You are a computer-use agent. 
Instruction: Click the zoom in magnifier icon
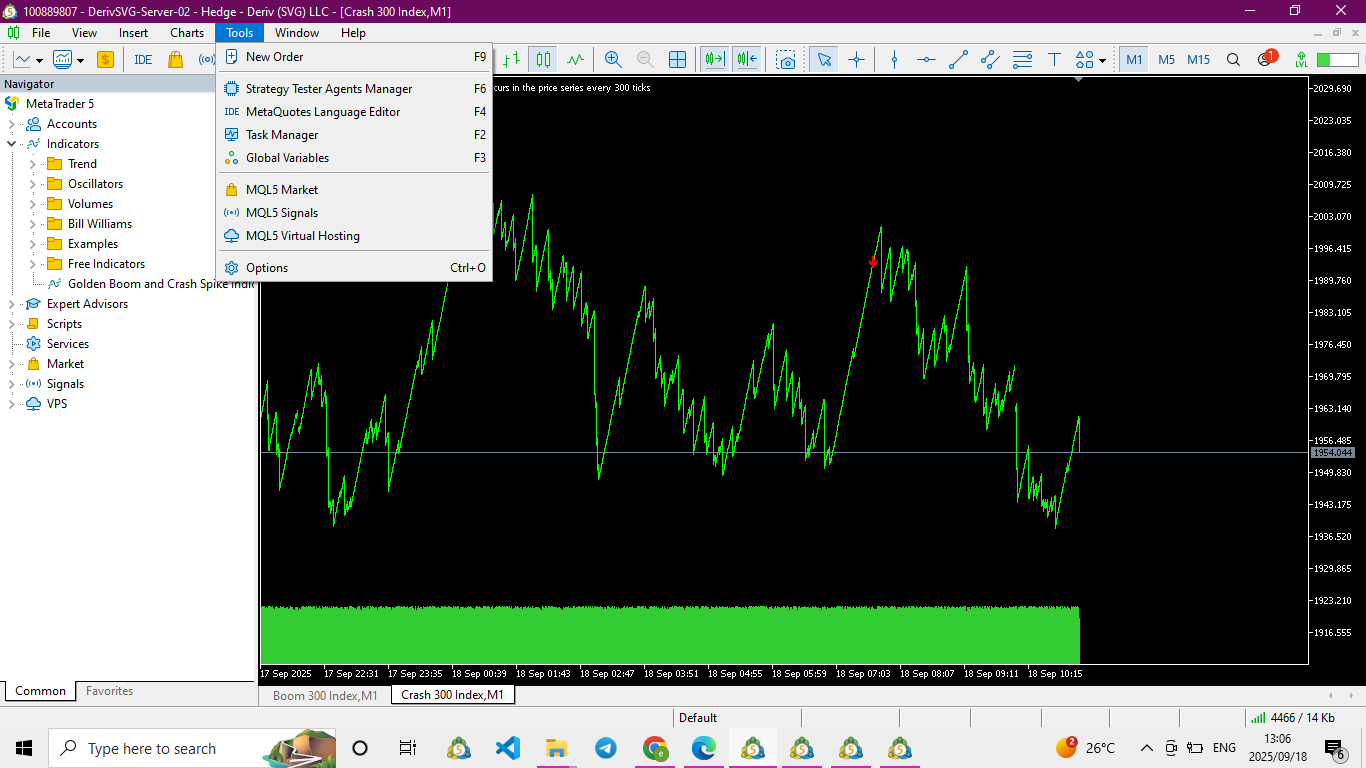613,60
